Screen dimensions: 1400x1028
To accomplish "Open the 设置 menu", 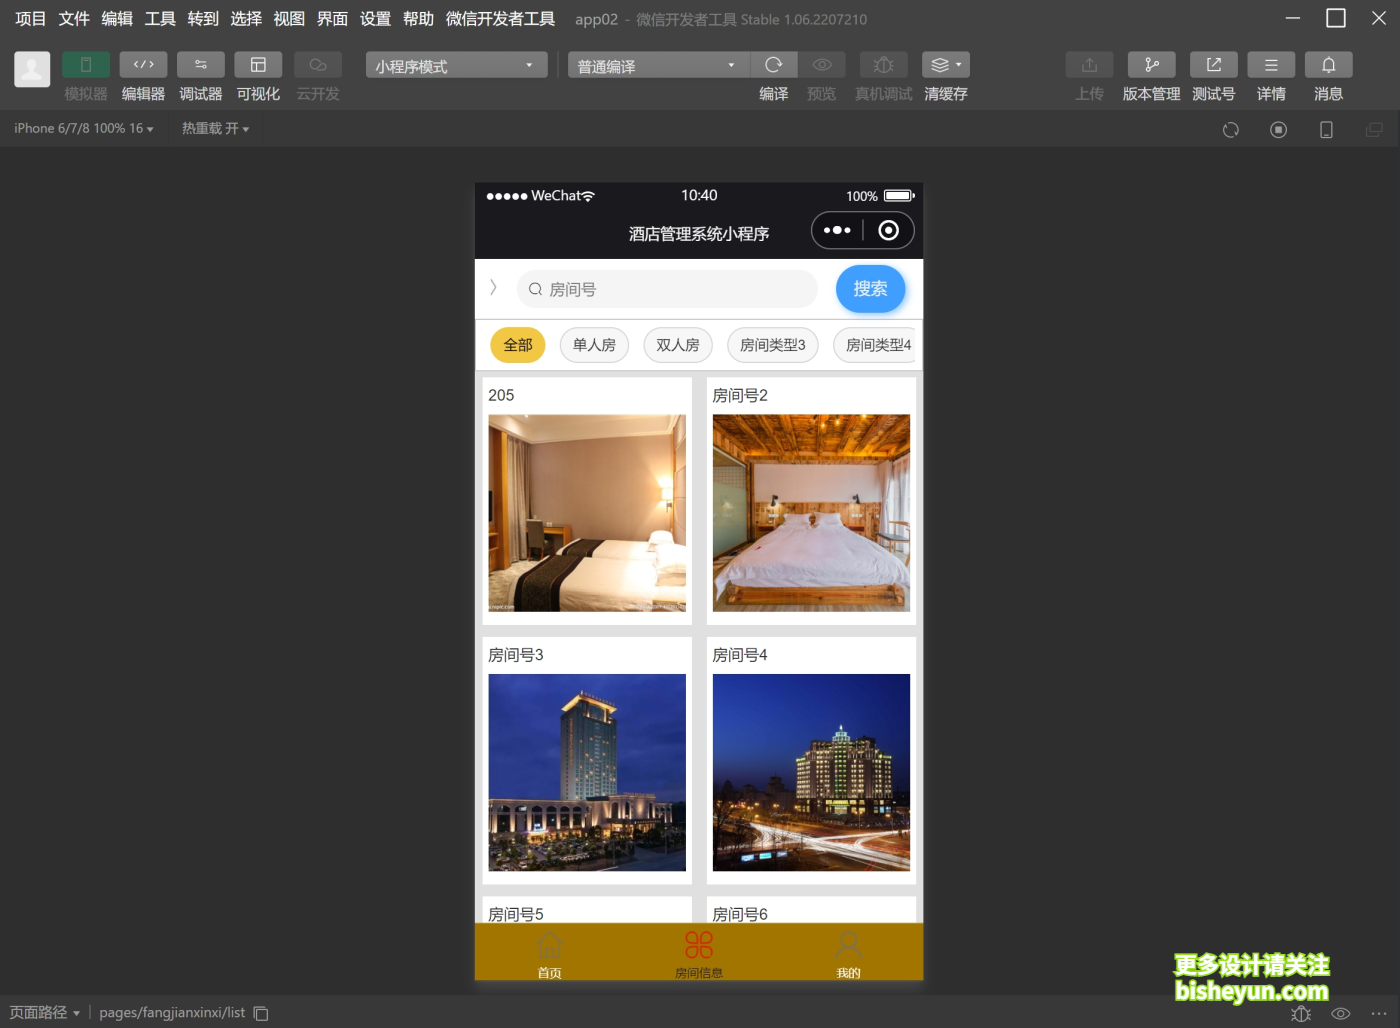I will (375, 19).
